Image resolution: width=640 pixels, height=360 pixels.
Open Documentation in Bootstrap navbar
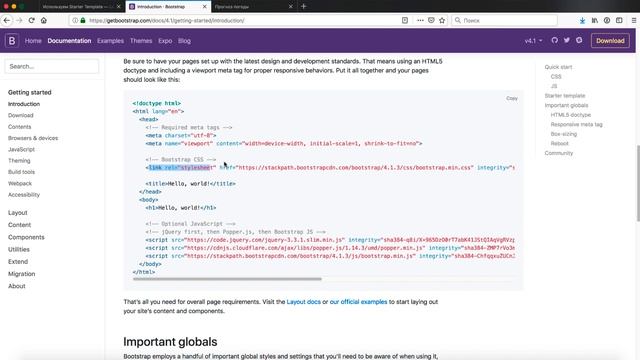69,41
